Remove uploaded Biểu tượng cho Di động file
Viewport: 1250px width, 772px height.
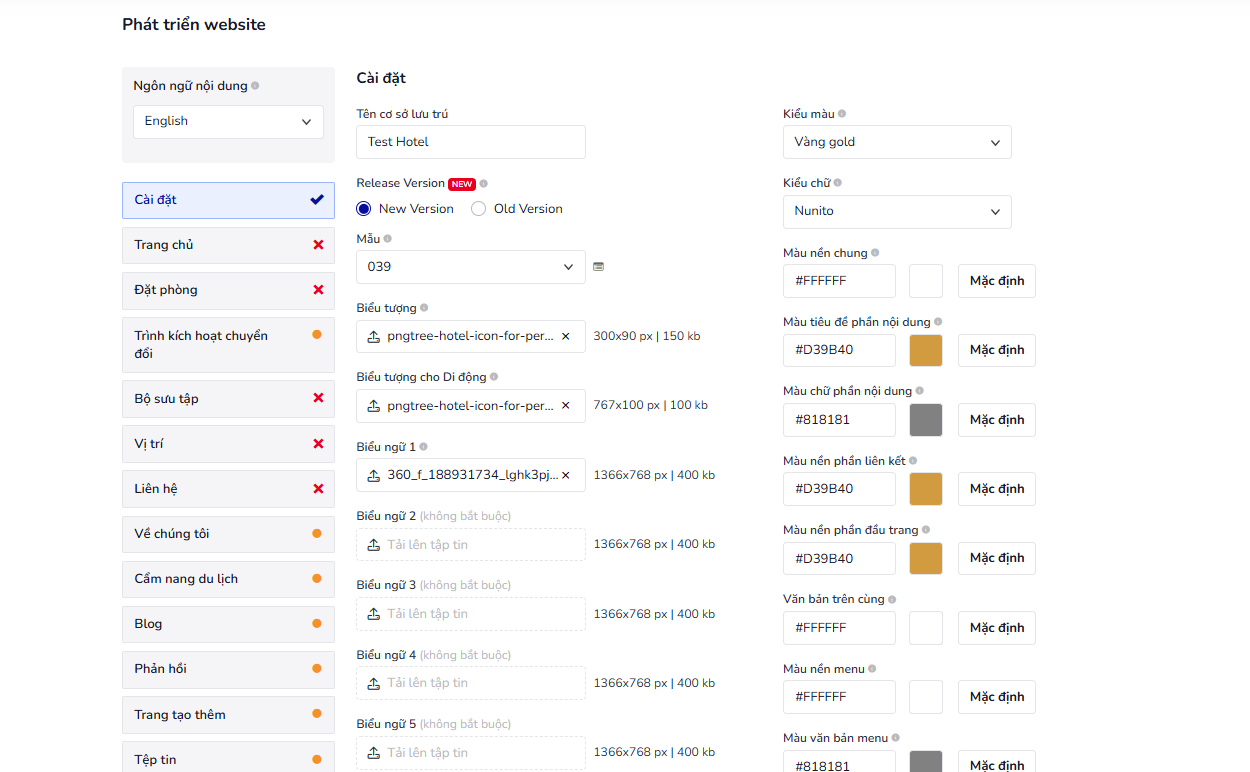point(566,406)
